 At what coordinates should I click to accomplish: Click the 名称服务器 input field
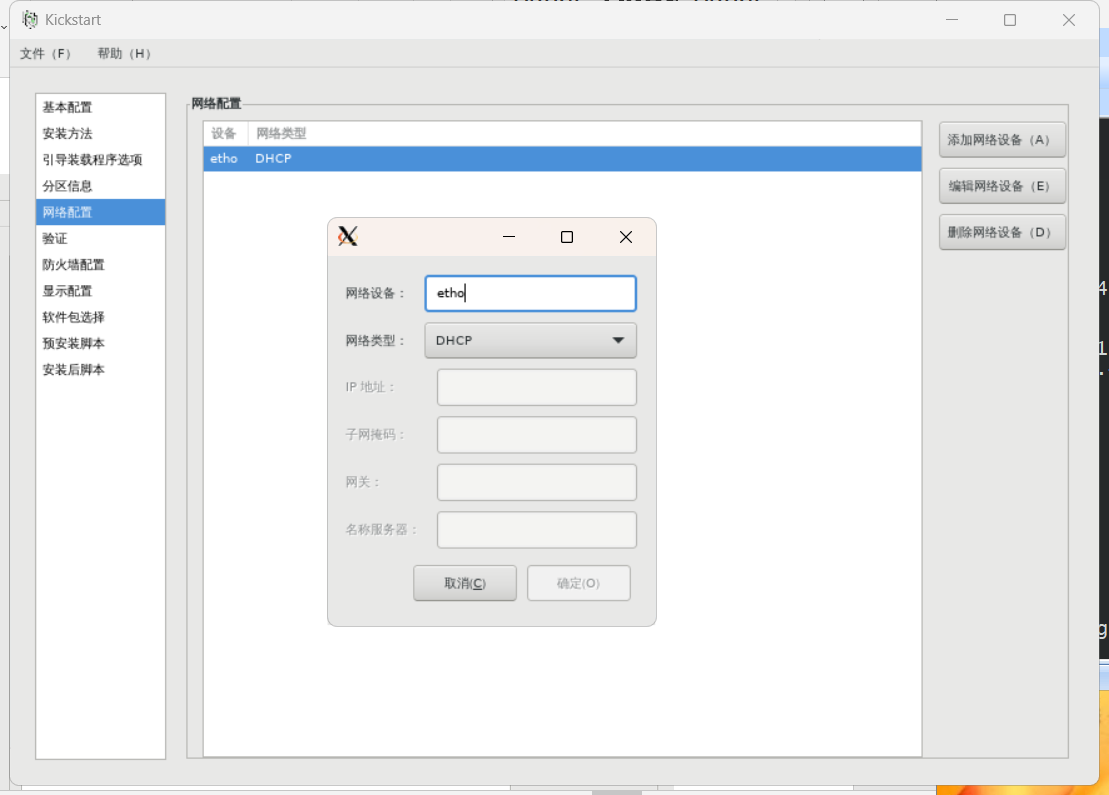click(537, 529)
